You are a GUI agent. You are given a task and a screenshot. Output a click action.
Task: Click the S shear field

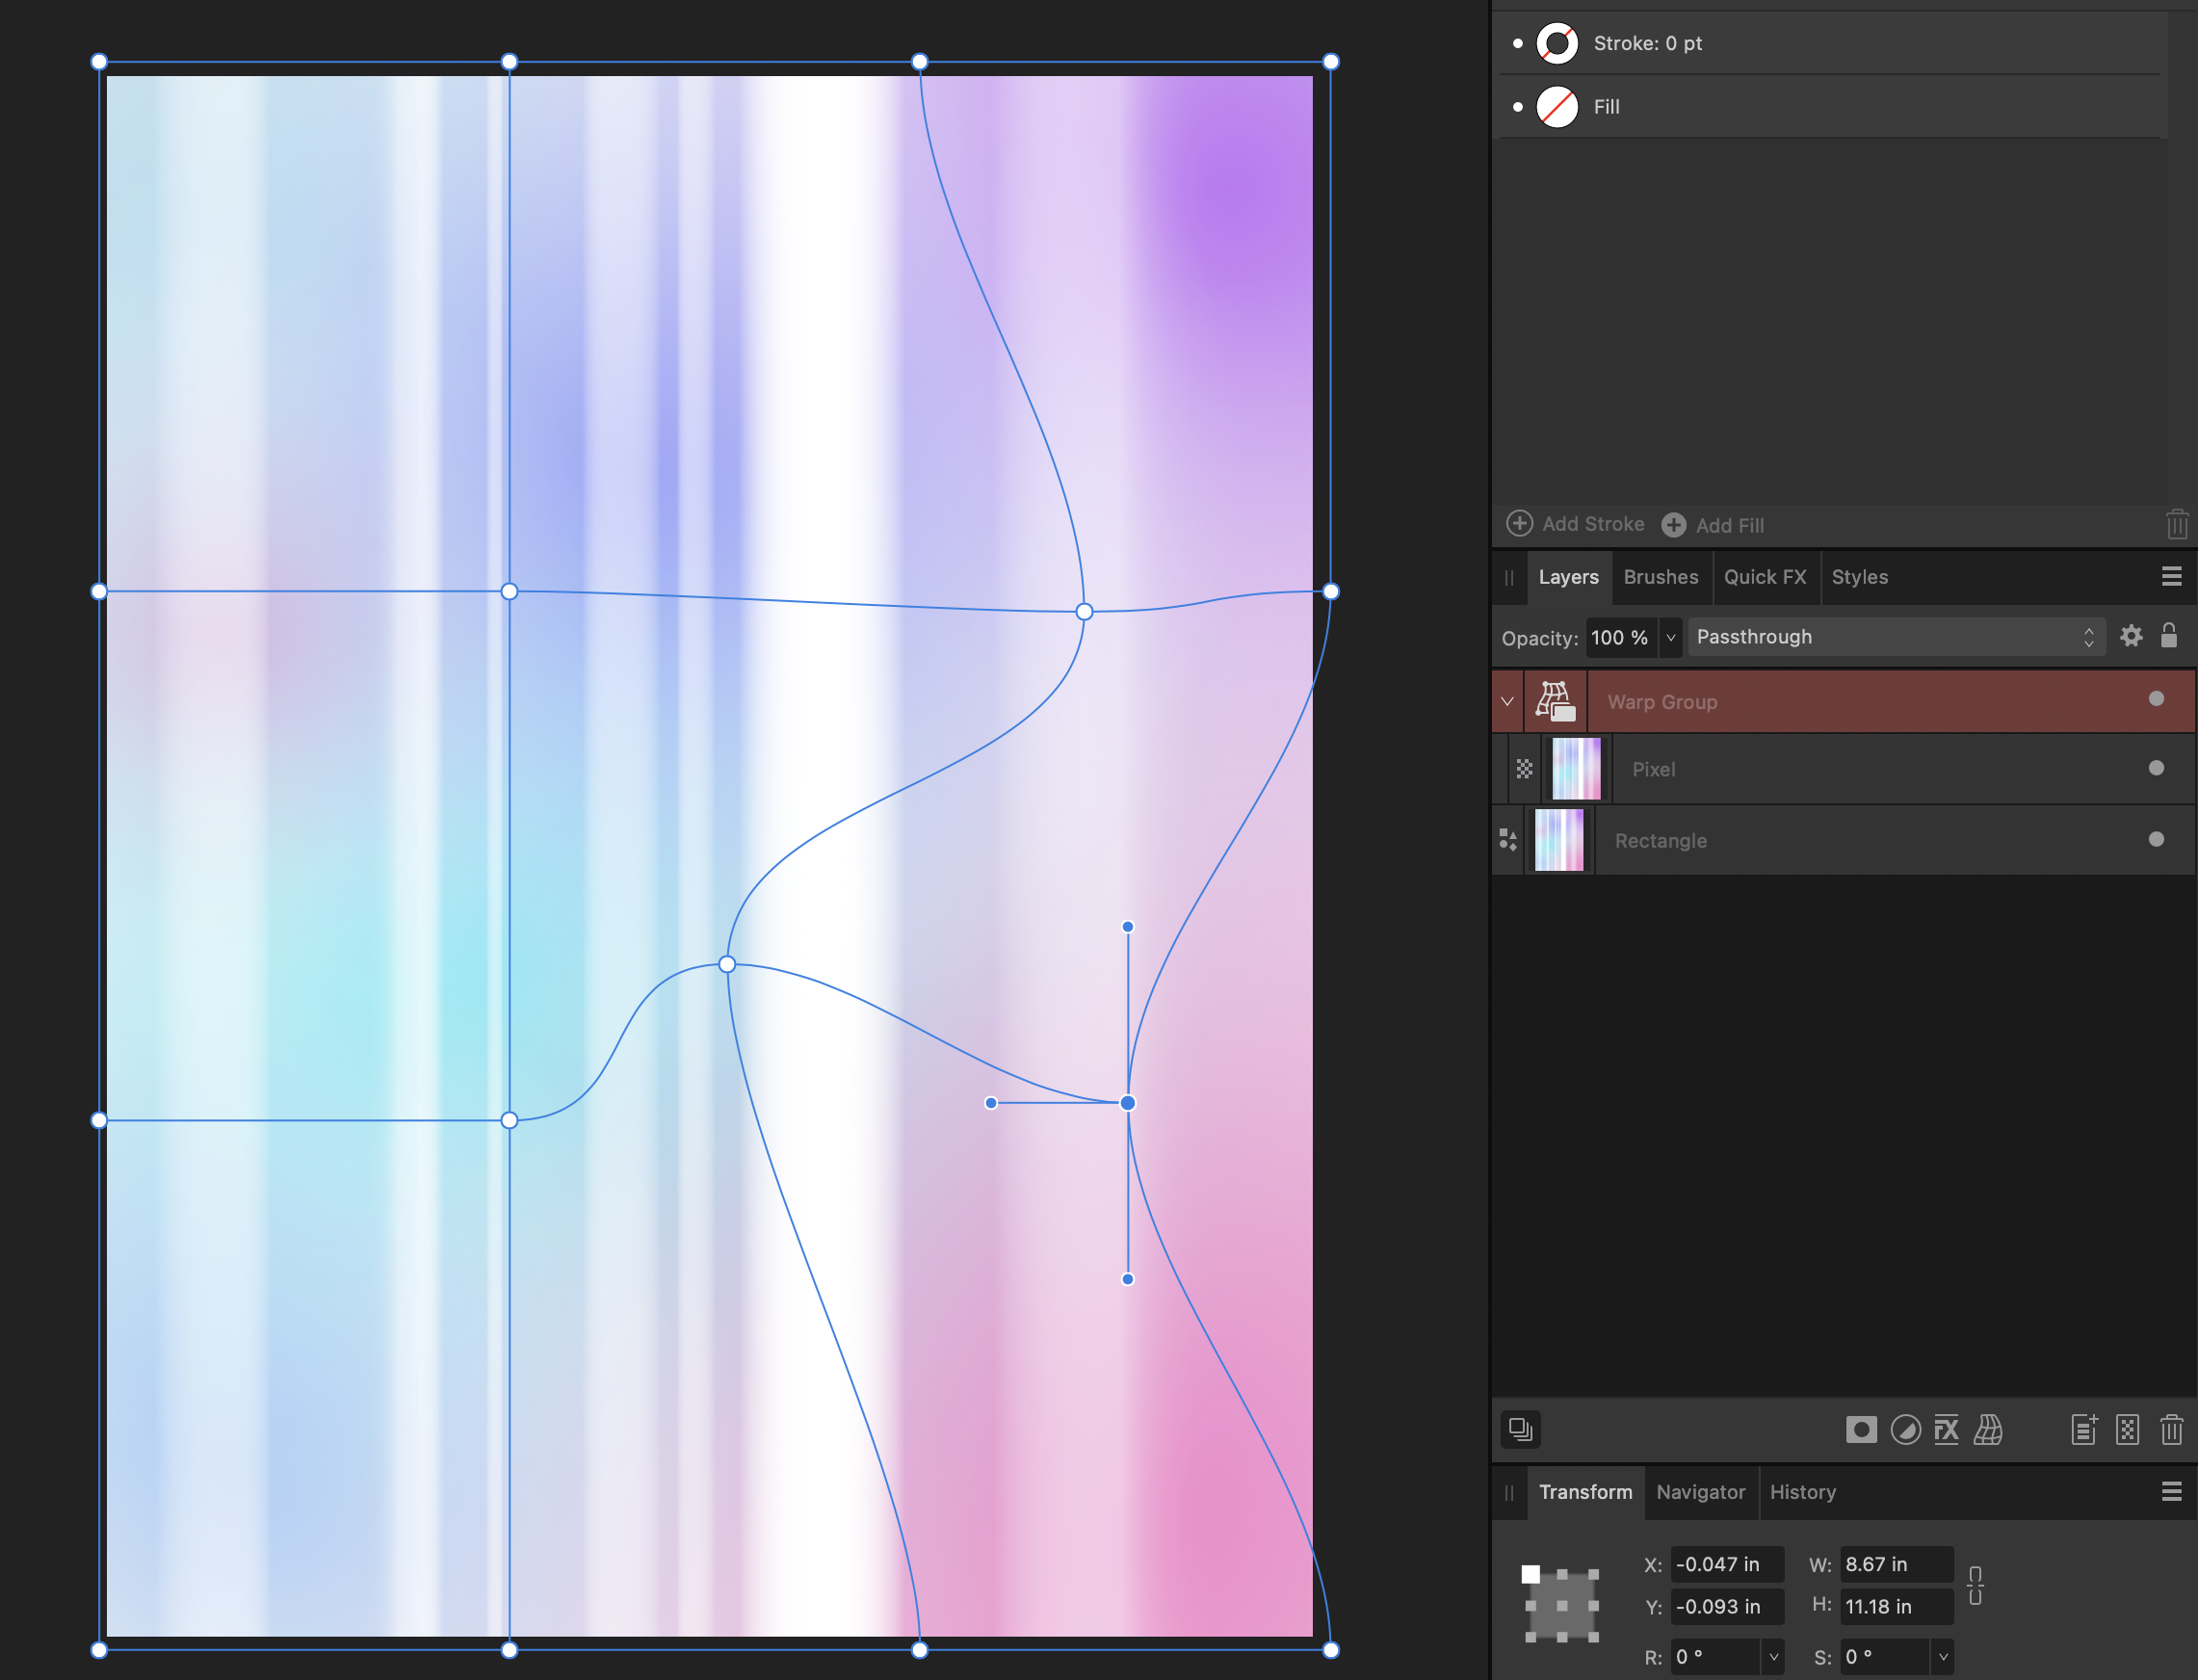[1884, 1657]
